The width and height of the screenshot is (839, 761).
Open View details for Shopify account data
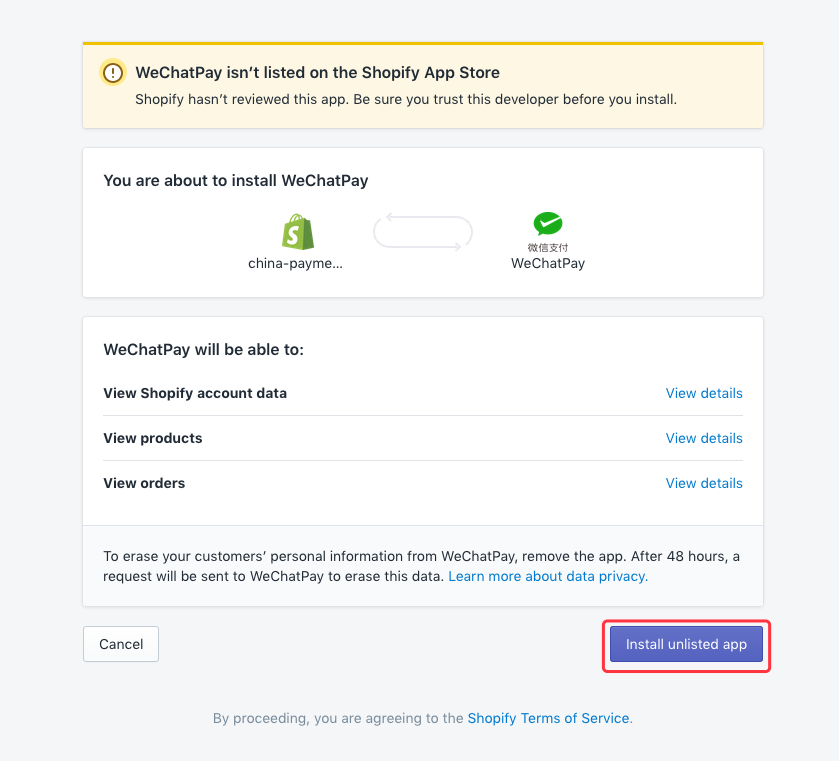[x=704, y=393]
